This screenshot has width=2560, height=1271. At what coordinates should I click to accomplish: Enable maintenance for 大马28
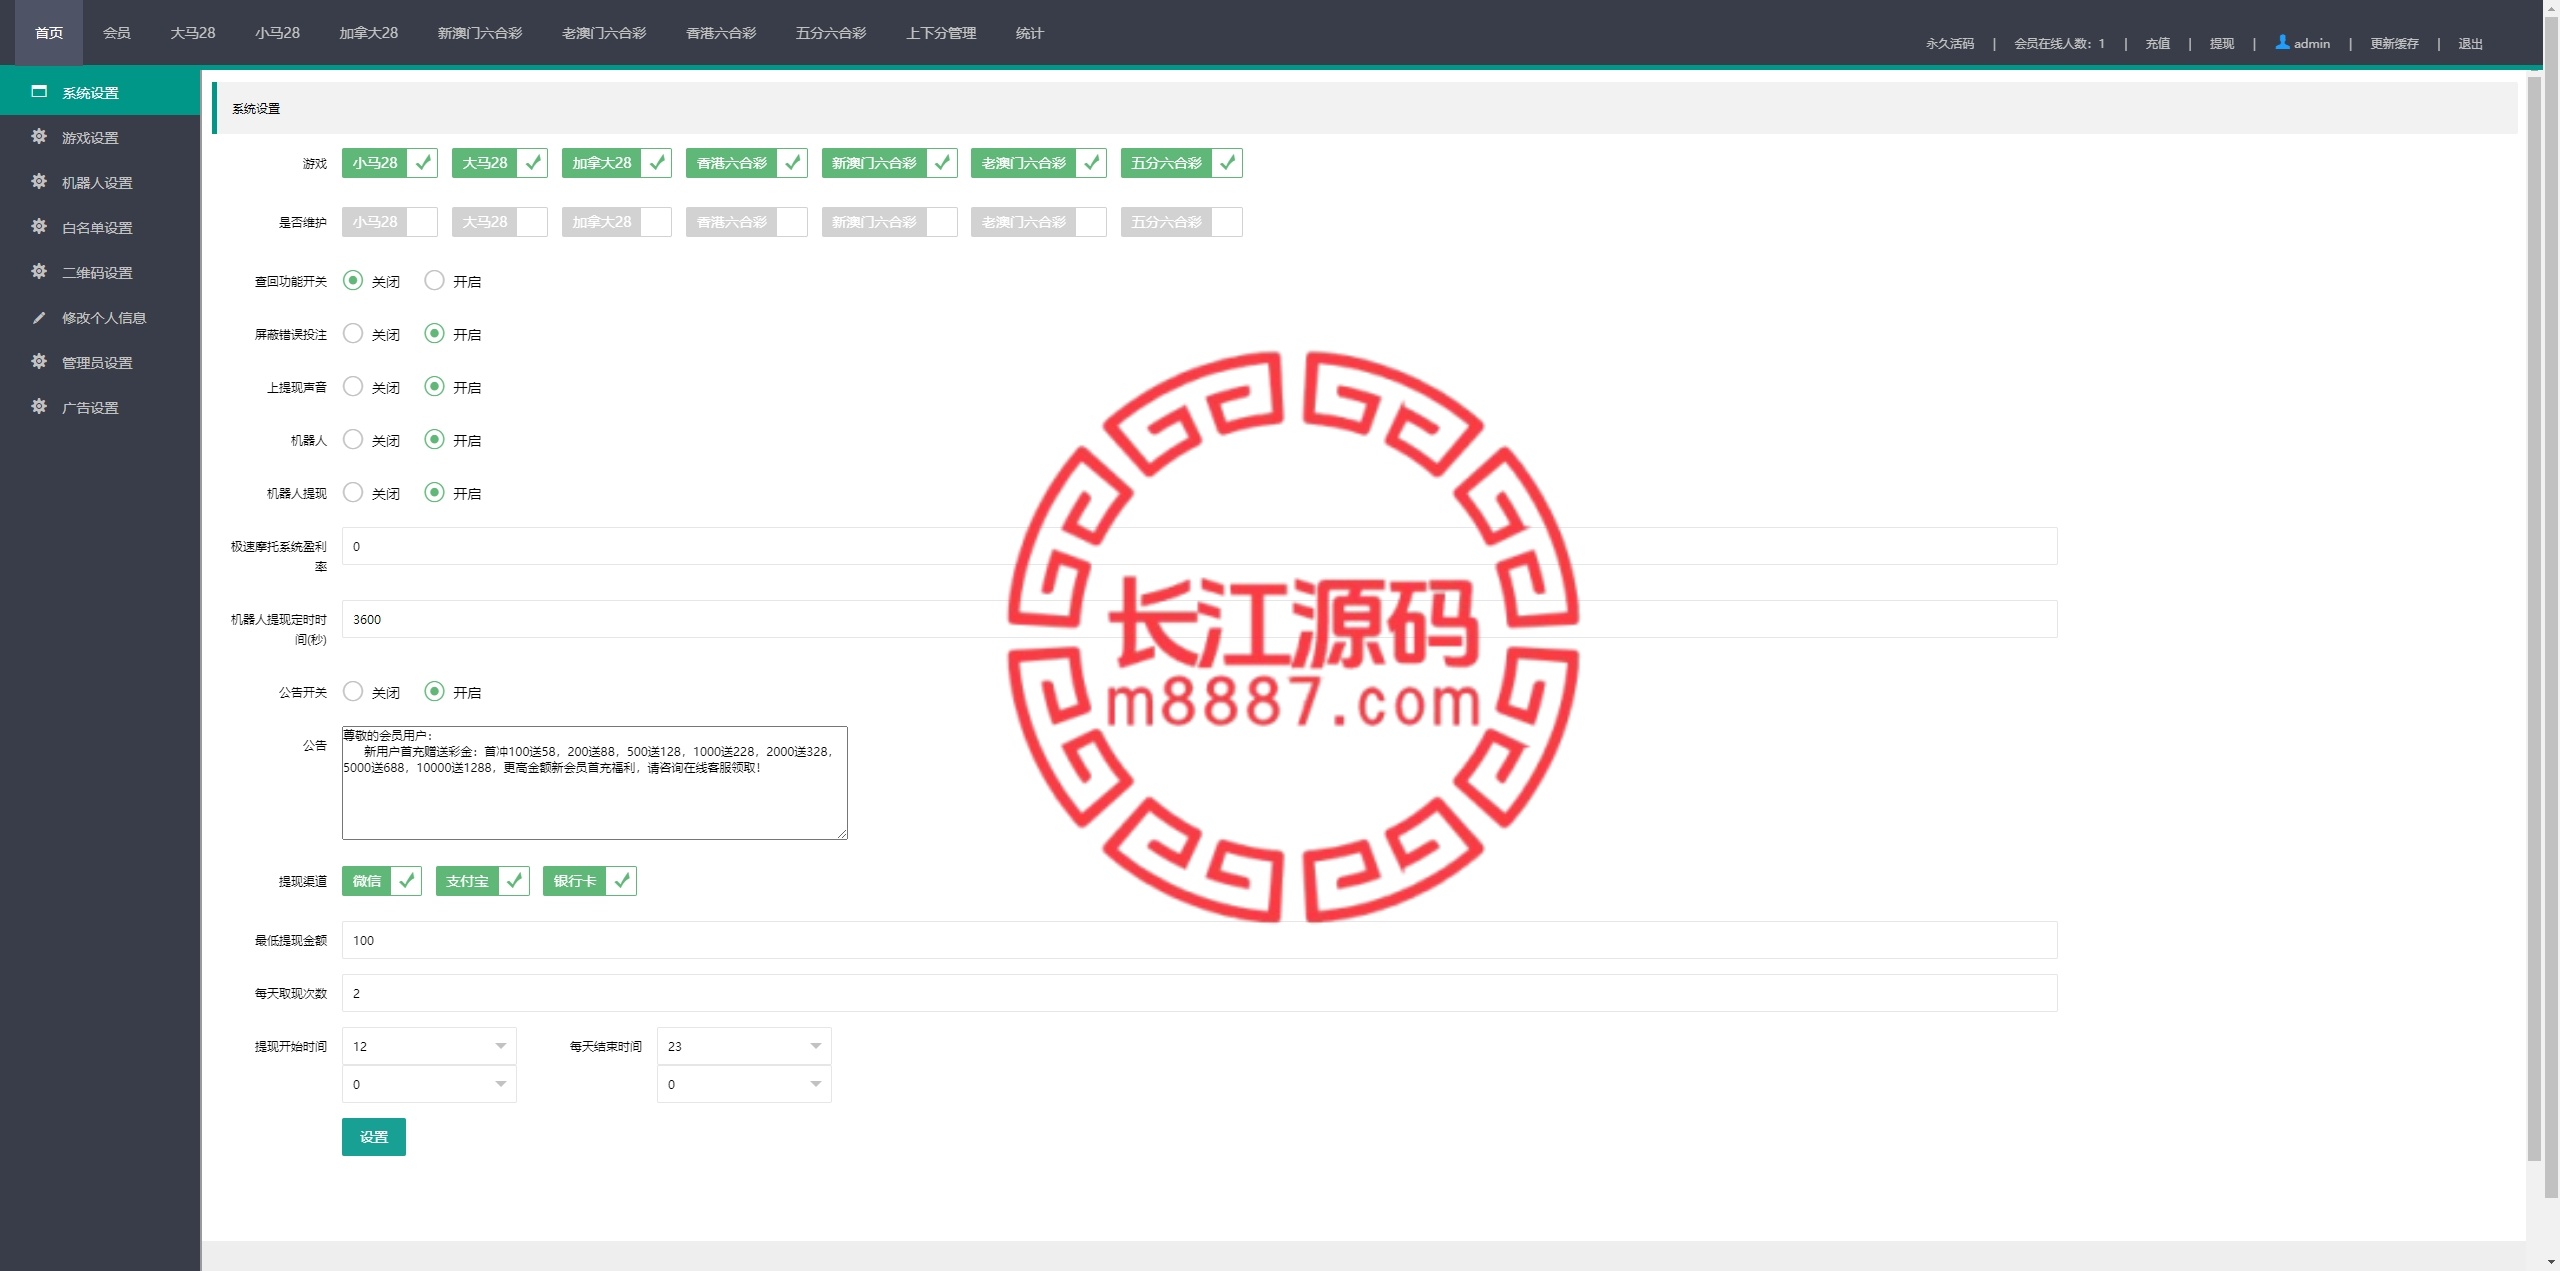499,222
